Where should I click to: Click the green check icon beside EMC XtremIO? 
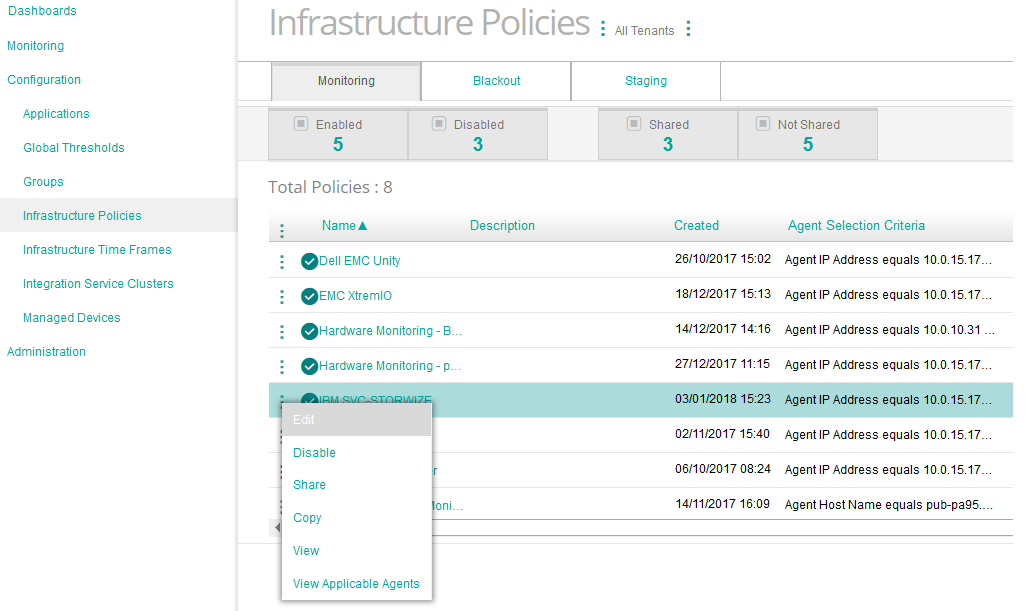pos(309,296)
